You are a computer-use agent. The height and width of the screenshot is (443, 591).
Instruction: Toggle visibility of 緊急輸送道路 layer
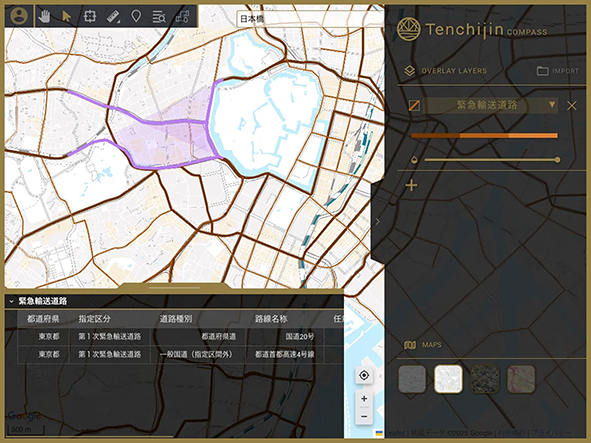414,105
